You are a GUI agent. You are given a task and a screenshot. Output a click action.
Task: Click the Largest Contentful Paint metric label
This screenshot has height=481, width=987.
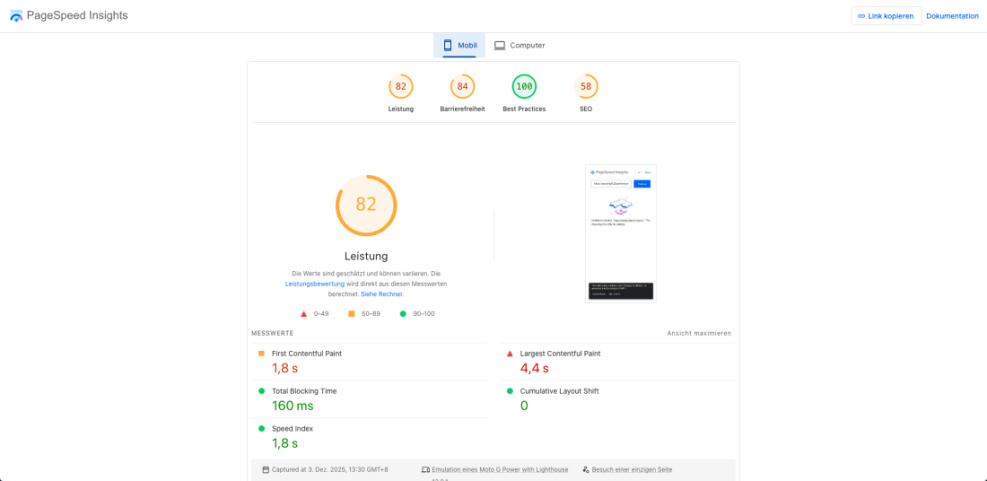[560, 353]
